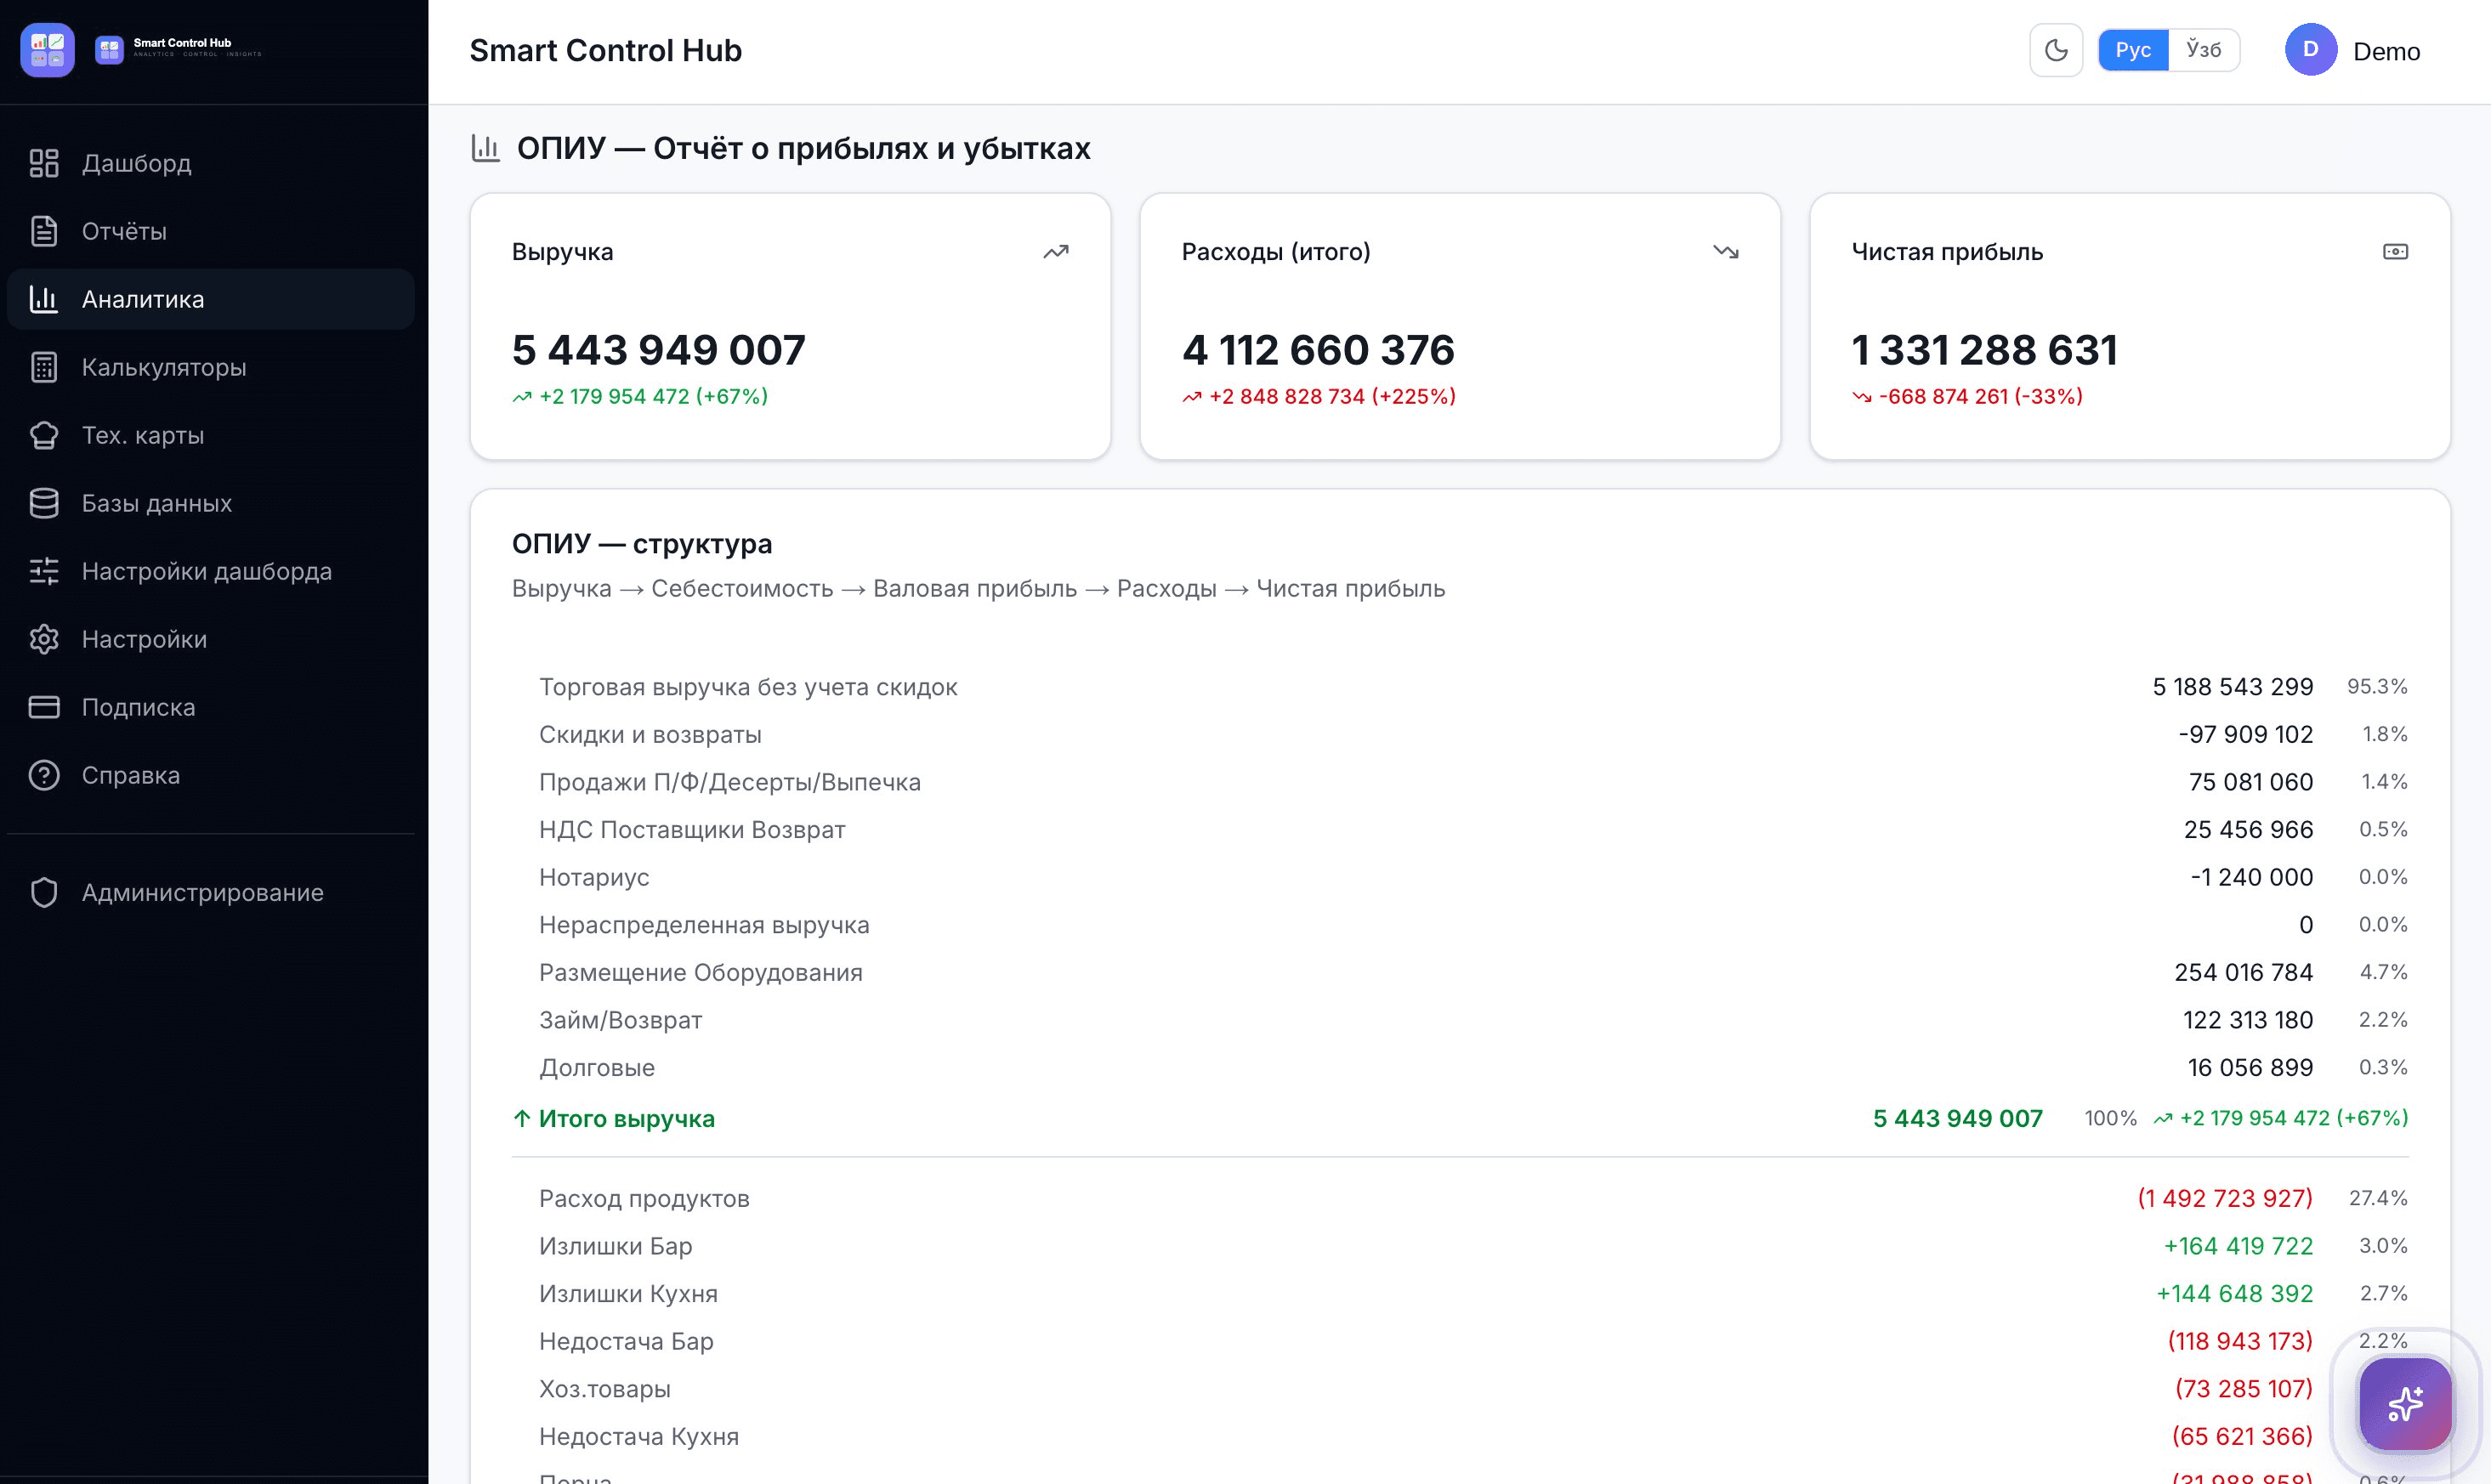The width and height of the screenshot is (2491, 1484).
Task: Open Администрирование section
Action: (x=211, y=892)
